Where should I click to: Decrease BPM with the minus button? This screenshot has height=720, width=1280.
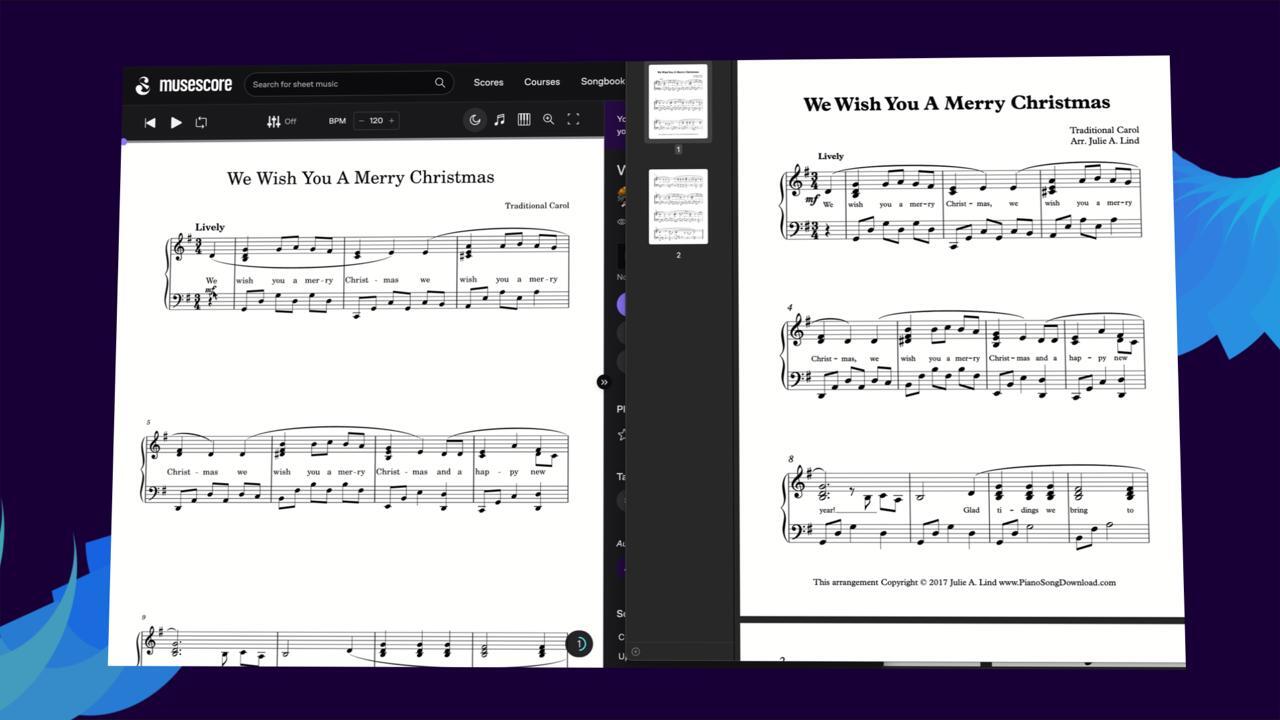point(361,121)
